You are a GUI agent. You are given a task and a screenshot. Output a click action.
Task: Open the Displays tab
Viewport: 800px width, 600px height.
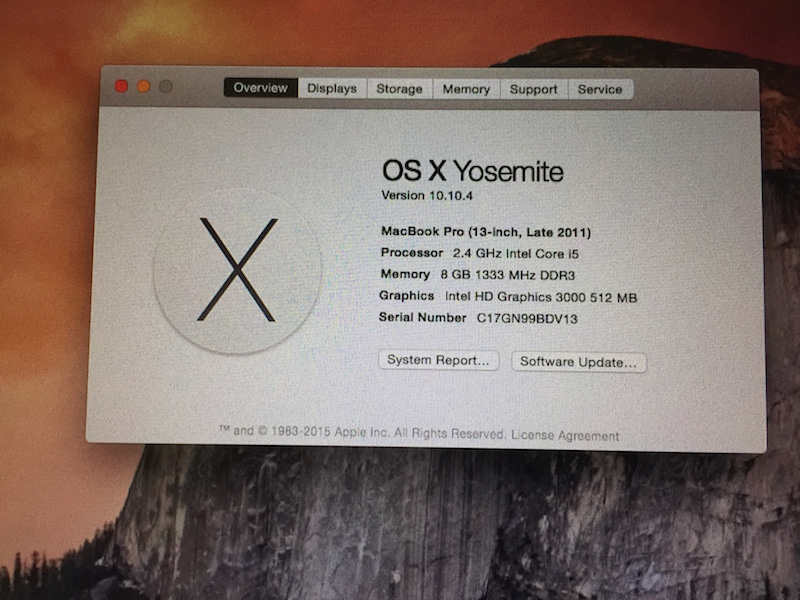pos(332,88)
